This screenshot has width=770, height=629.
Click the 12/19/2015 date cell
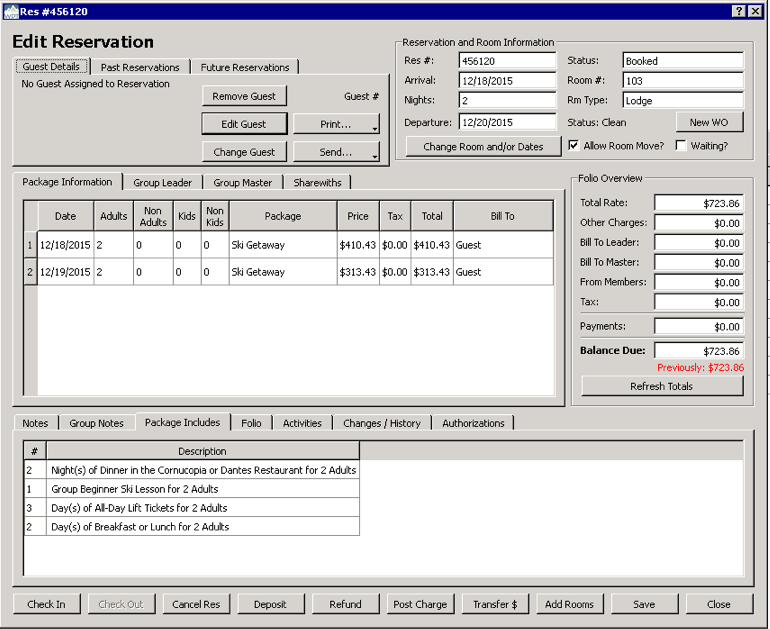point(65,272)
